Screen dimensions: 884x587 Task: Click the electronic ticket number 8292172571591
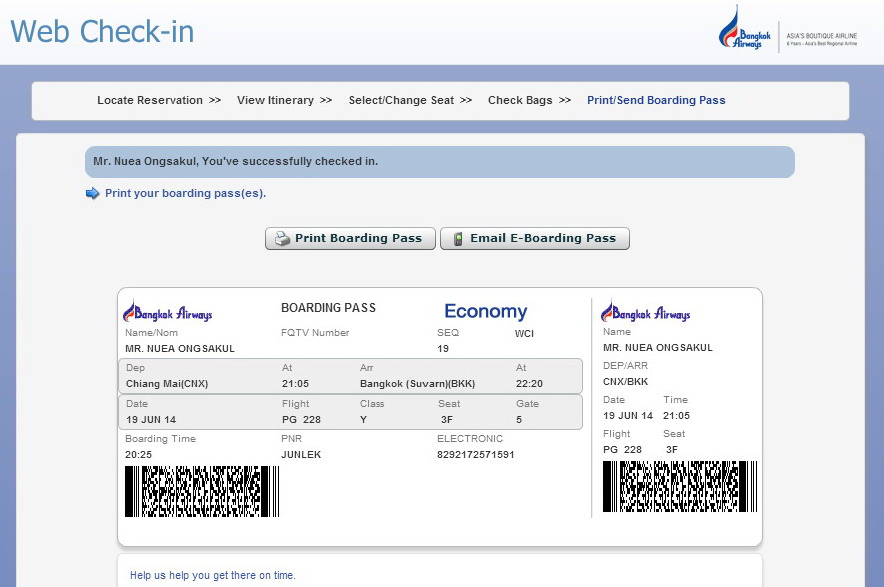[475, 454]
